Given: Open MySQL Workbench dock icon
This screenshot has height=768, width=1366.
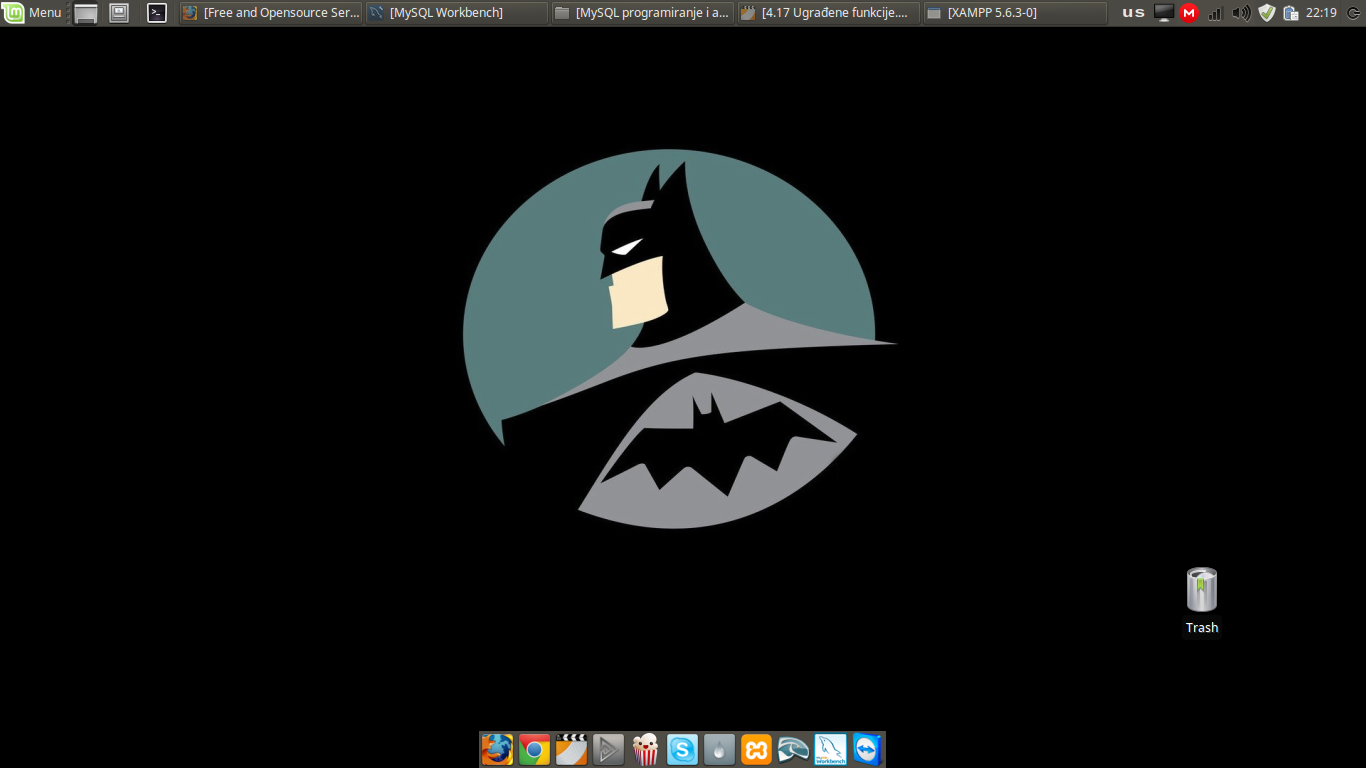Looking at the screenshot, I should pyautogui.click(x=830, y=749).
